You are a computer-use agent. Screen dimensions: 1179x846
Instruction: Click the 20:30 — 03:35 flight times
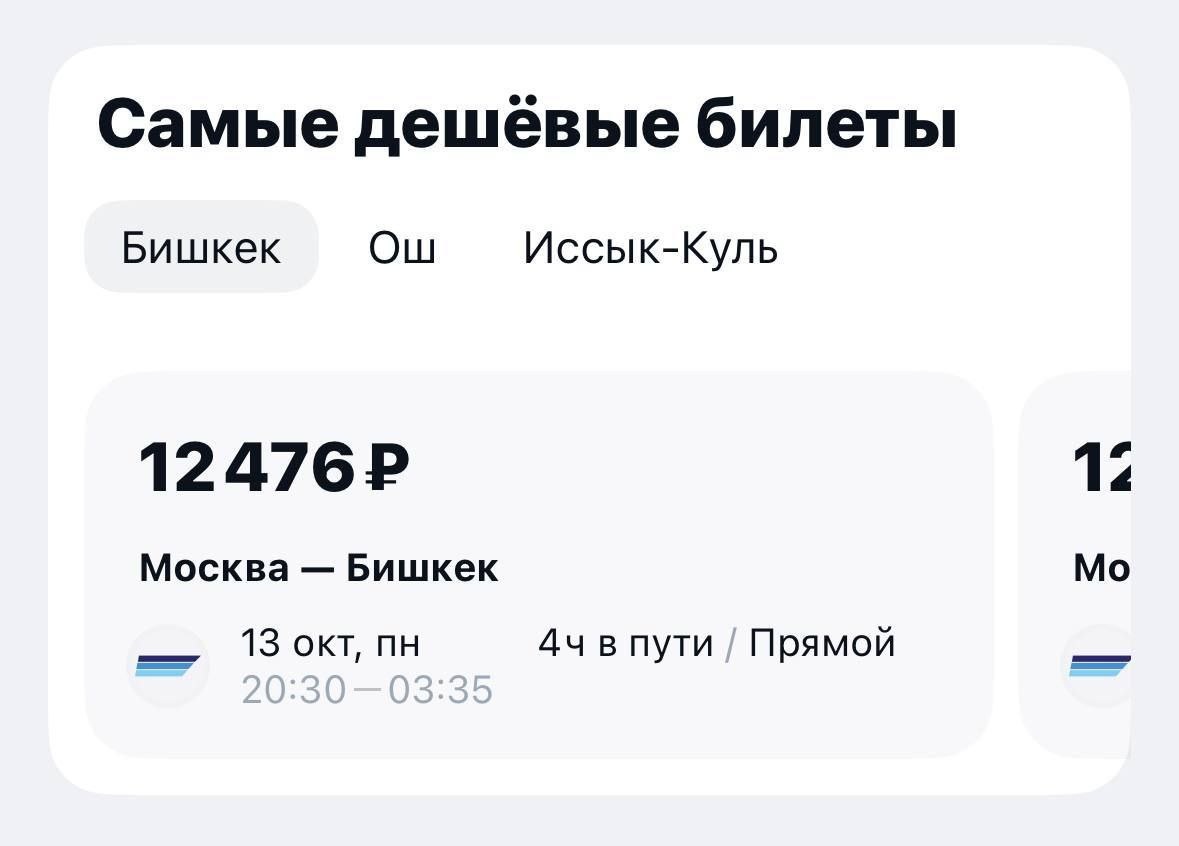[x=366, y=687]
